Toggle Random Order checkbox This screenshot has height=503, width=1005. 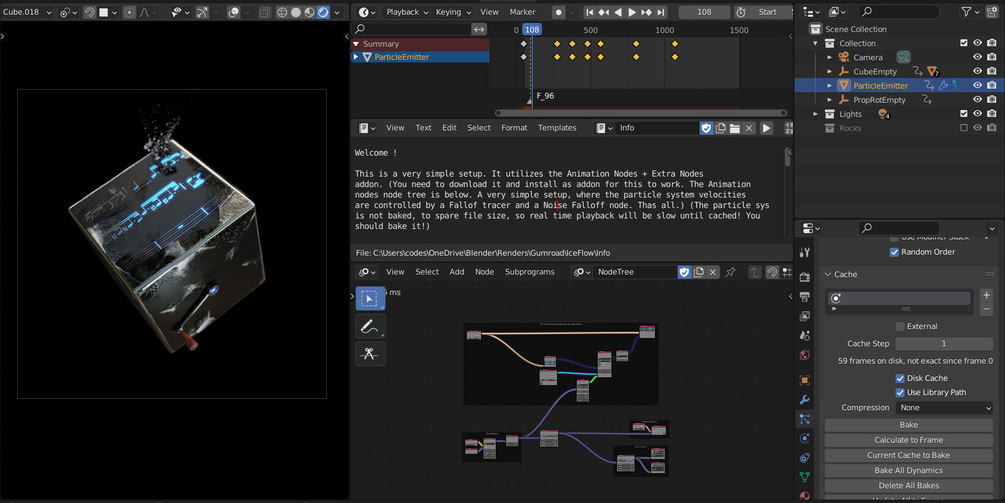[x=894, y=252]
